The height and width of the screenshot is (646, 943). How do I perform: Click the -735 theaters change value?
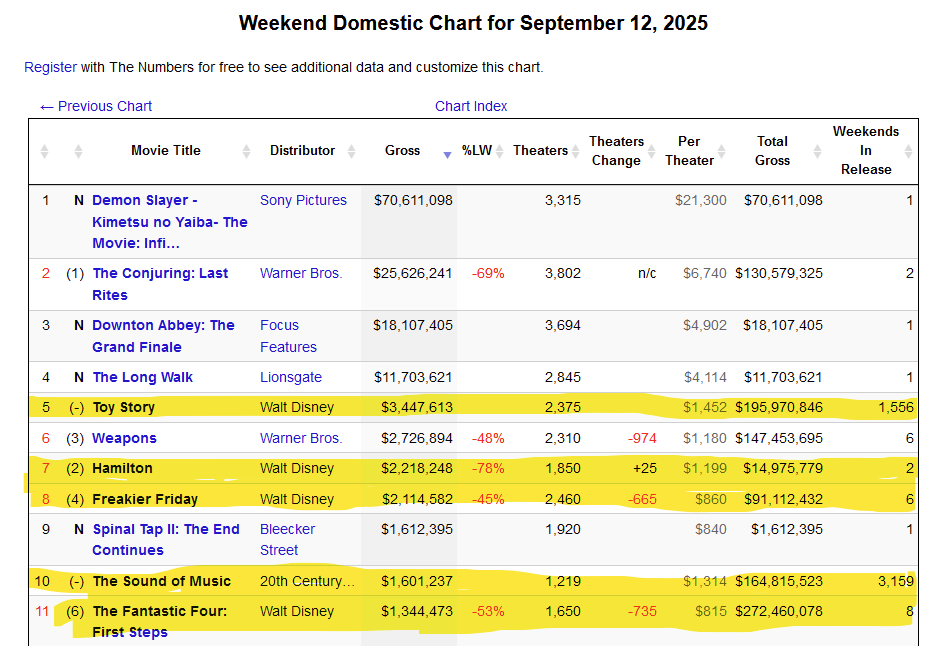(x=642, y=612)
